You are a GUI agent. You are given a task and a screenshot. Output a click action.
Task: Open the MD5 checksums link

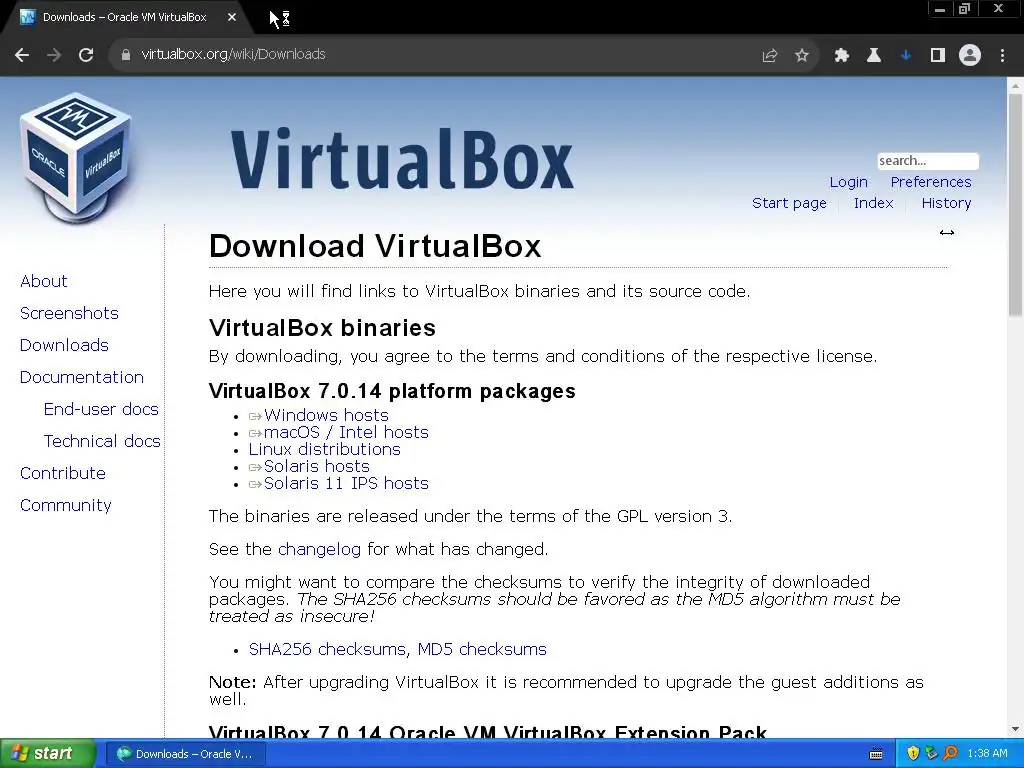[x=482, y=649]
